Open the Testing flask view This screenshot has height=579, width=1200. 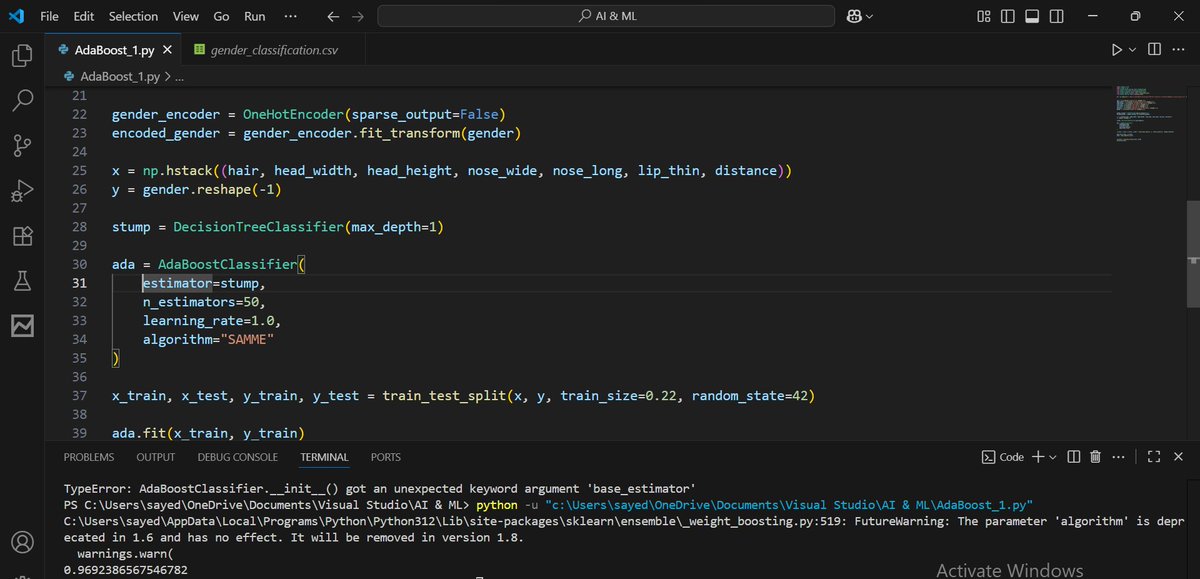[22, 281]
